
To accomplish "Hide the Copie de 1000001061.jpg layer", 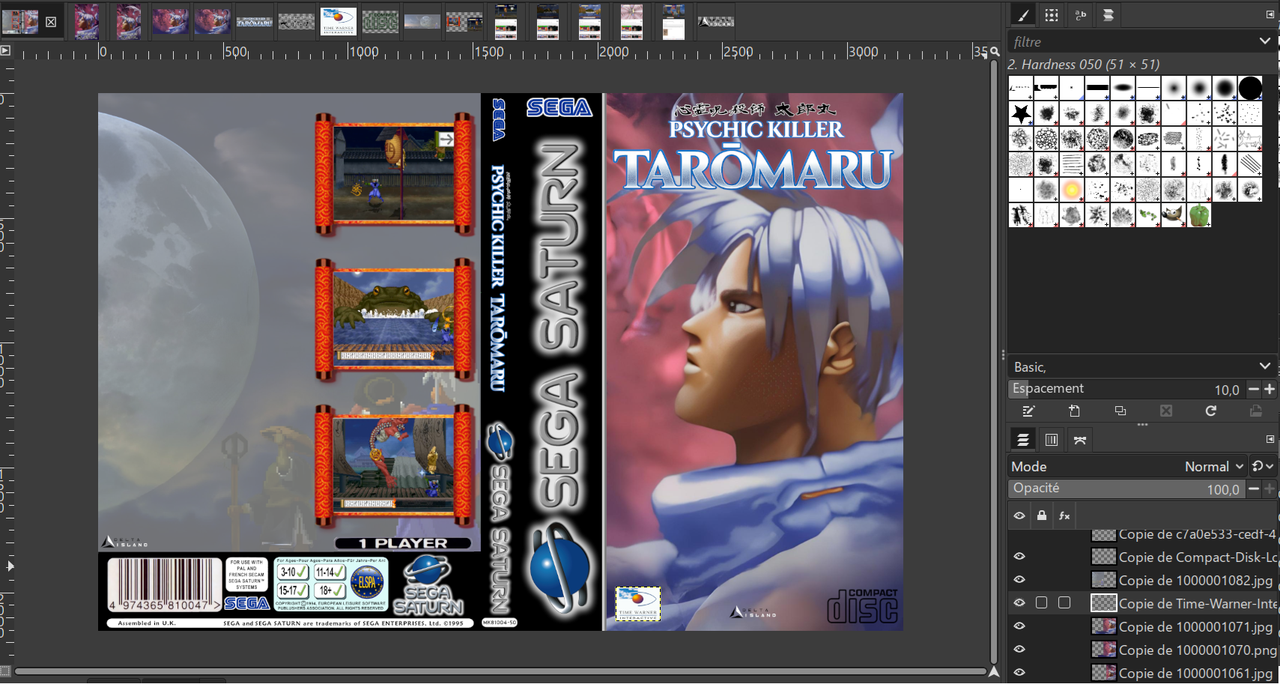I will coord(1019,673).
